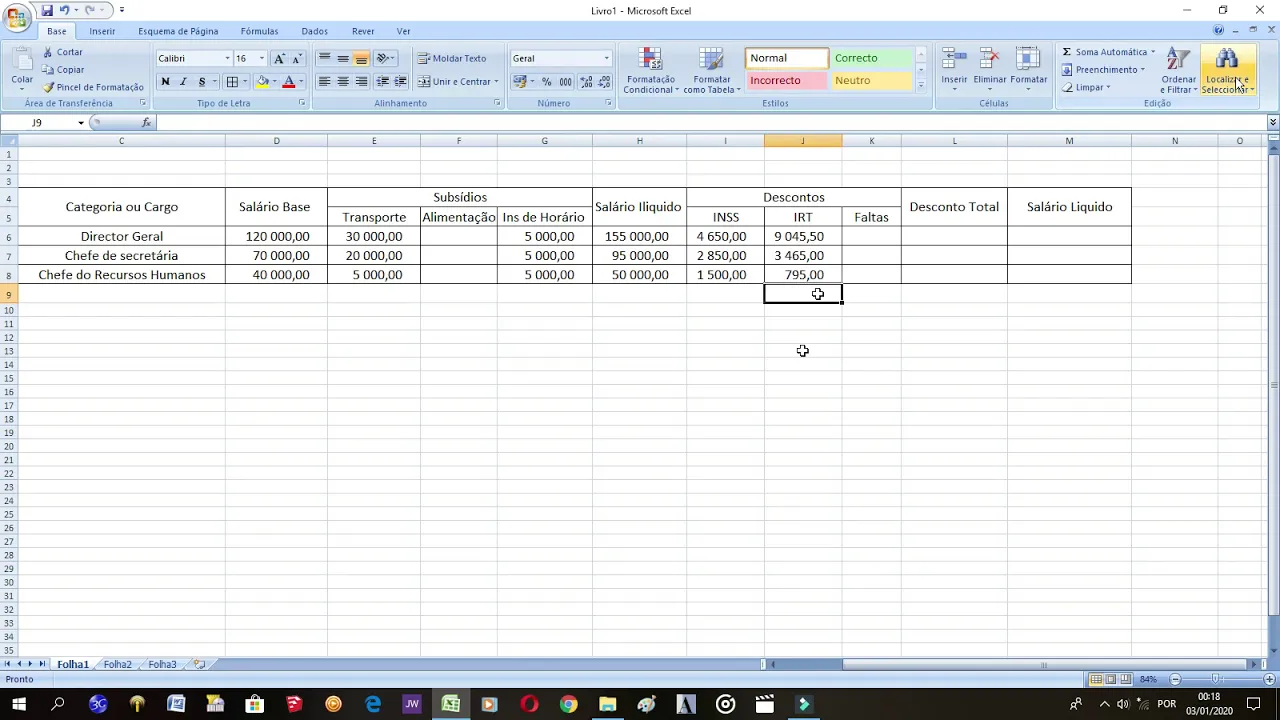The height and width of the screenshot is (720, 1280).
Task: Align cell text right
Action: click(361, 82)
